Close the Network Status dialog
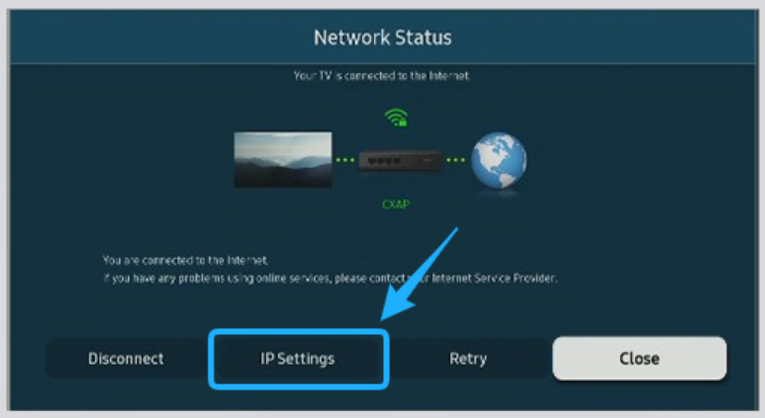 (639, 358)
